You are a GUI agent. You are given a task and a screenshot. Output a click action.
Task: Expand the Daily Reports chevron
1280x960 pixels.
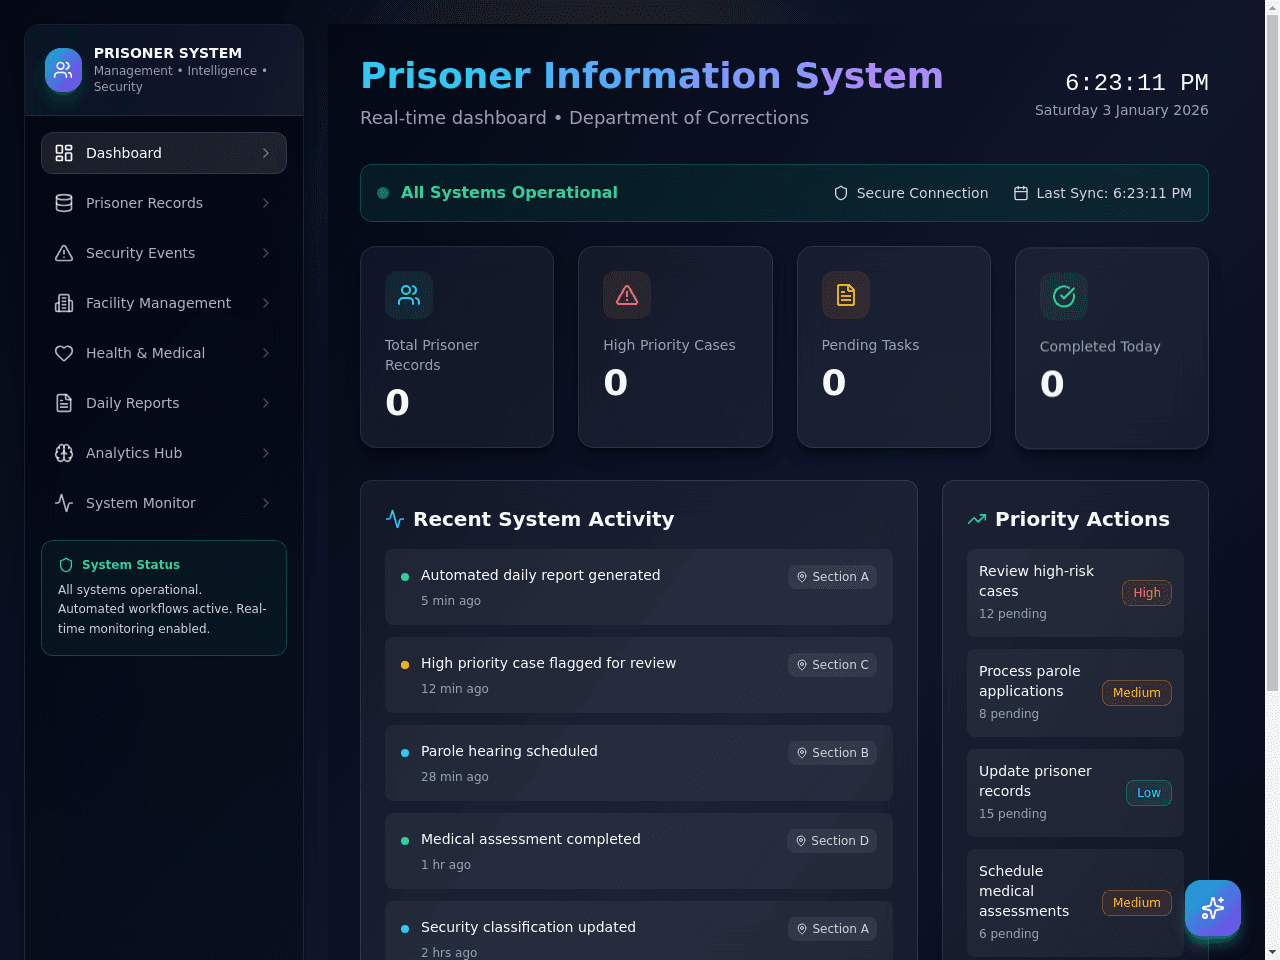click(x=266, y=403)
